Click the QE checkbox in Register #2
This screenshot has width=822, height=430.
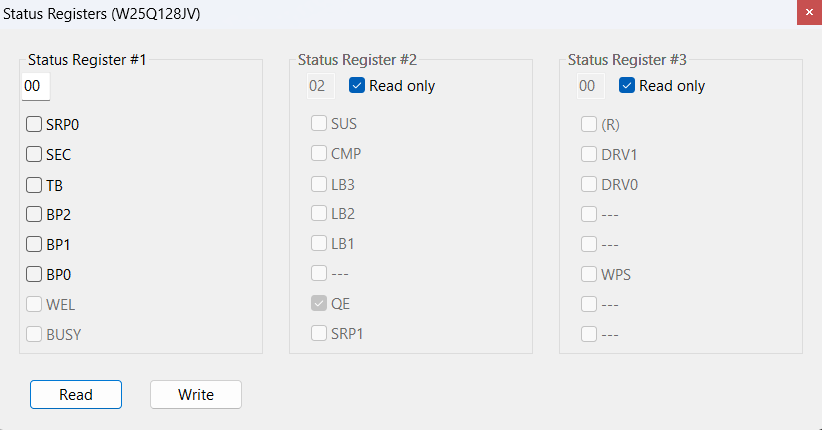pyautogui.click(x=319, y=304)
